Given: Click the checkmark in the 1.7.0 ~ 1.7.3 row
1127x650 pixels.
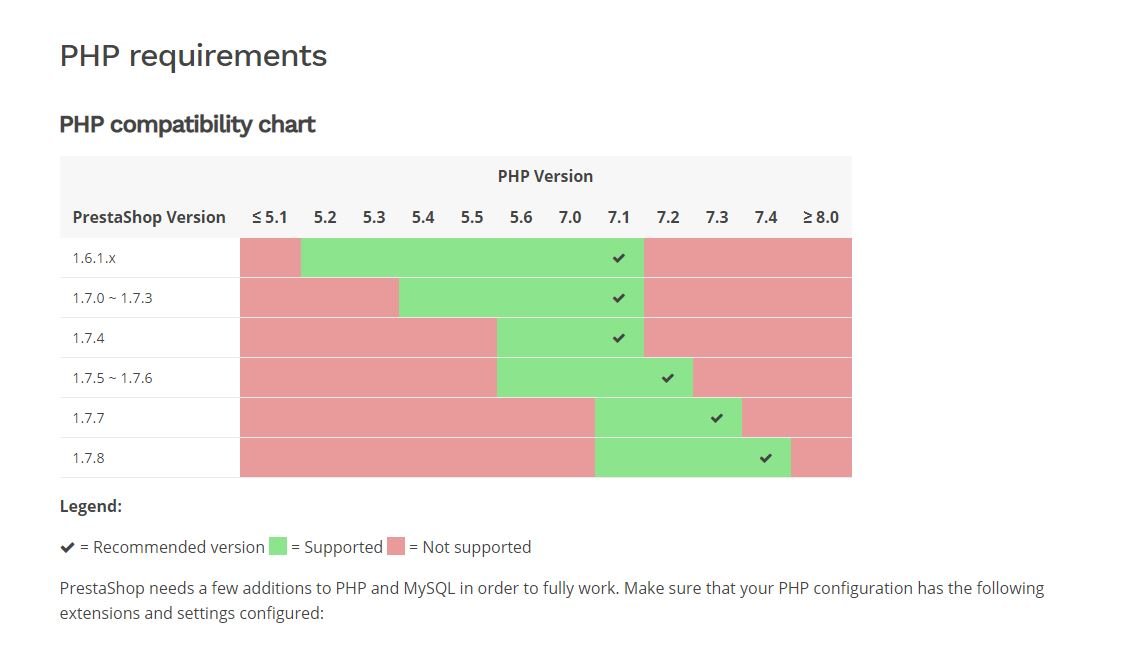Looking at the screenshot, I should [x=619, y=298].
